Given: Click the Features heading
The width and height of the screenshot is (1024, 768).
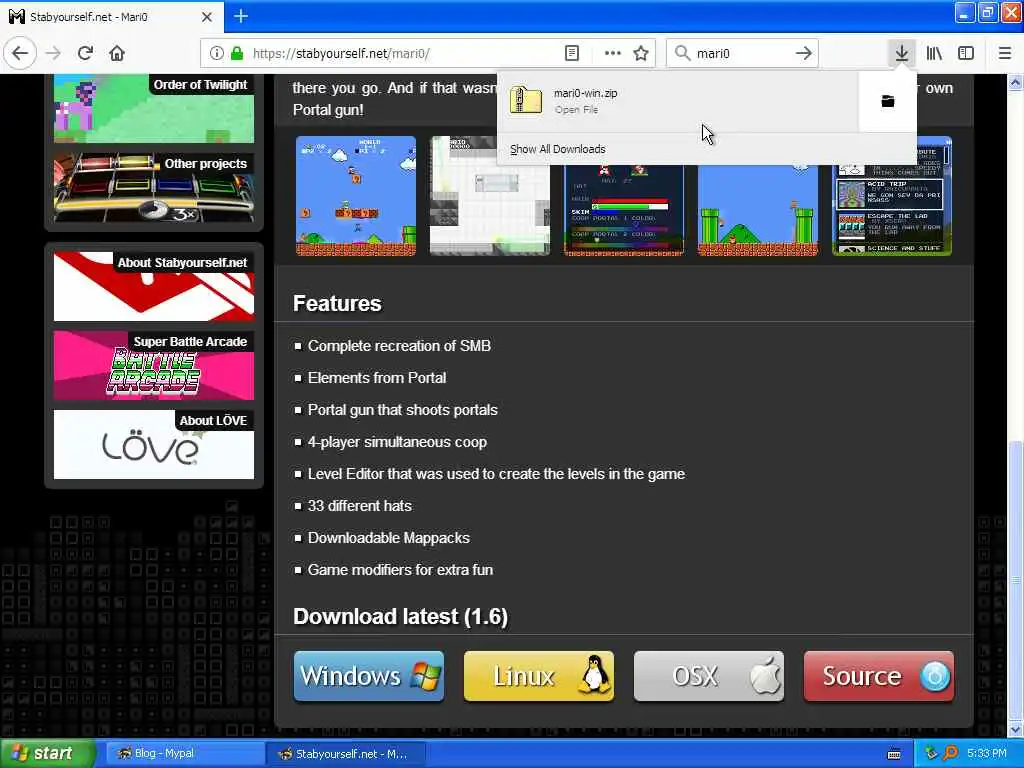Looking at the screenshot, I should coord(337,304).
